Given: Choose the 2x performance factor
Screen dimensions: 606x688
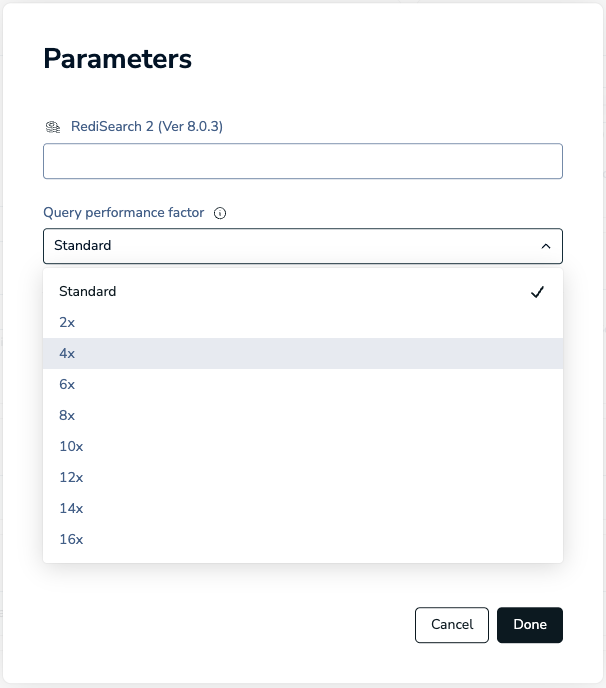Looking at the screenshot, I should pyautogui.click(x=67, y=323).
